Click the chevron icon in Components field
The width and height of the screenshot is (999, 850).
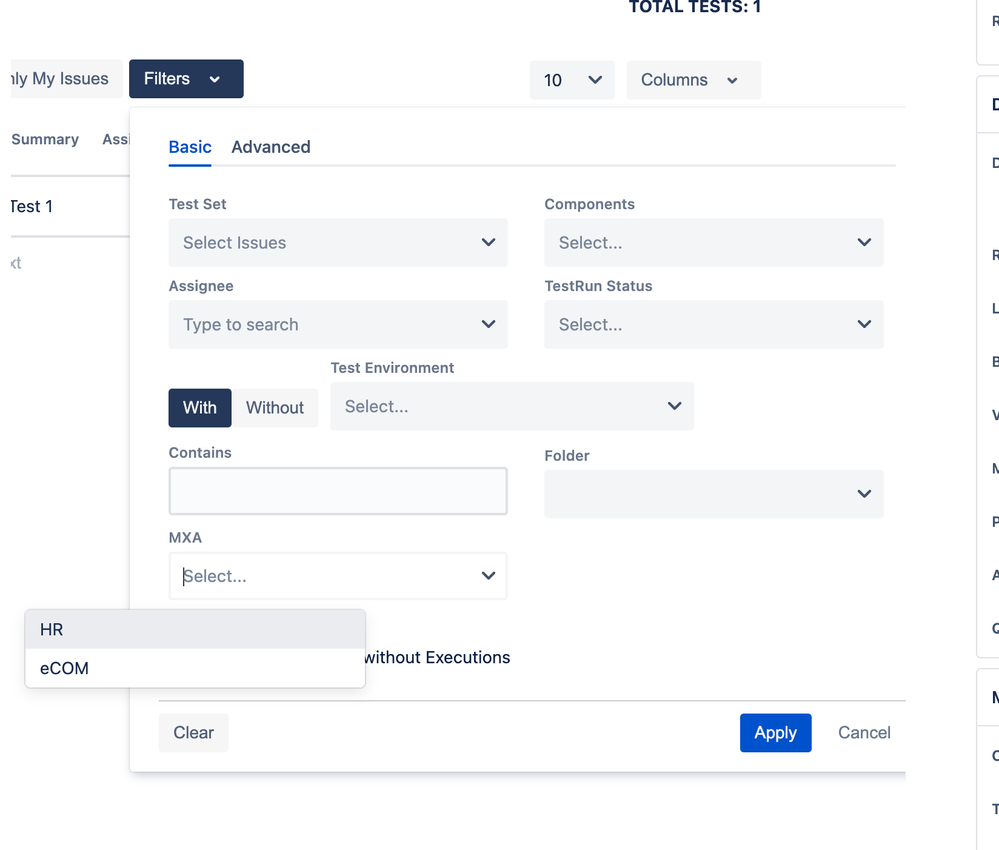[865, 243]
